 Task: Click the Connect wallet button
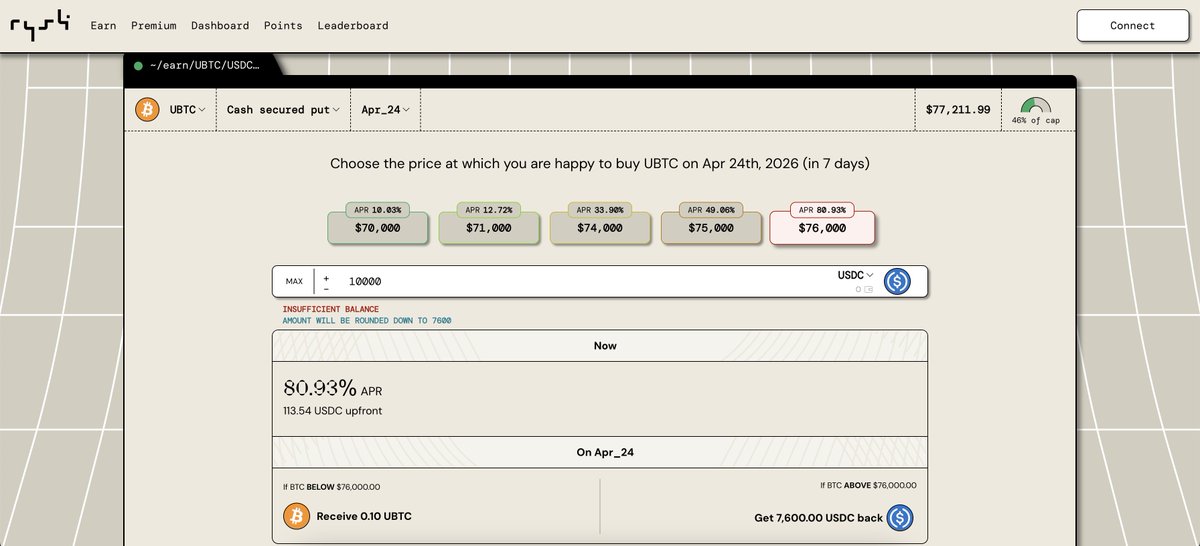click(1132, 26)
